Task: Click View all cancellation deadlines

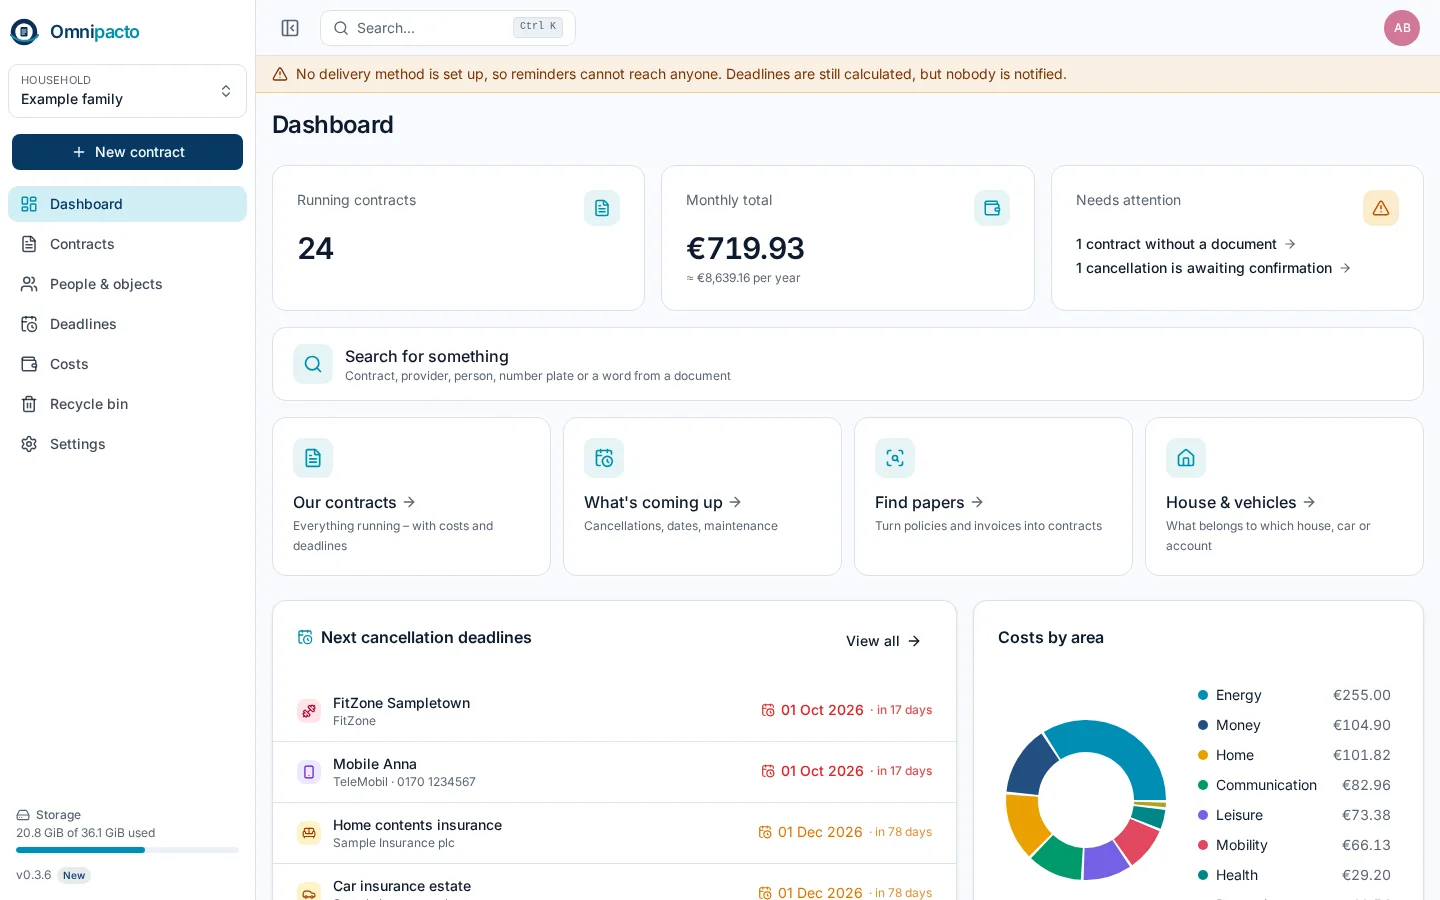Action: pyautogui.click(x=883, y=641)
